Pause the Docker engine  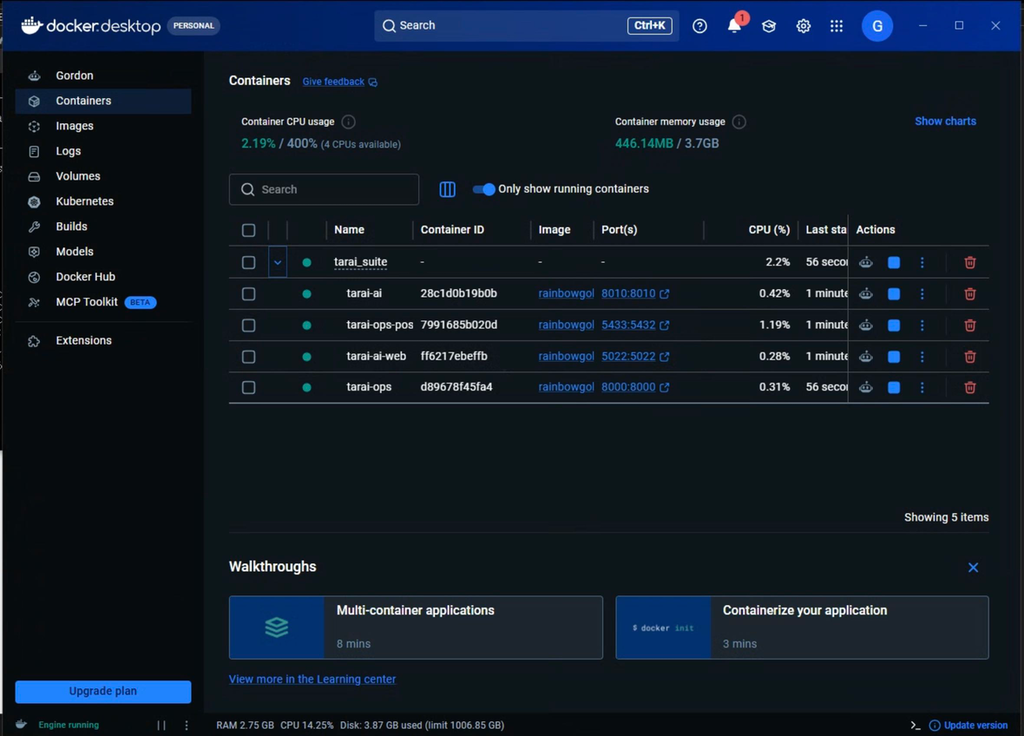pyautogui.click(x=161, y=726)
